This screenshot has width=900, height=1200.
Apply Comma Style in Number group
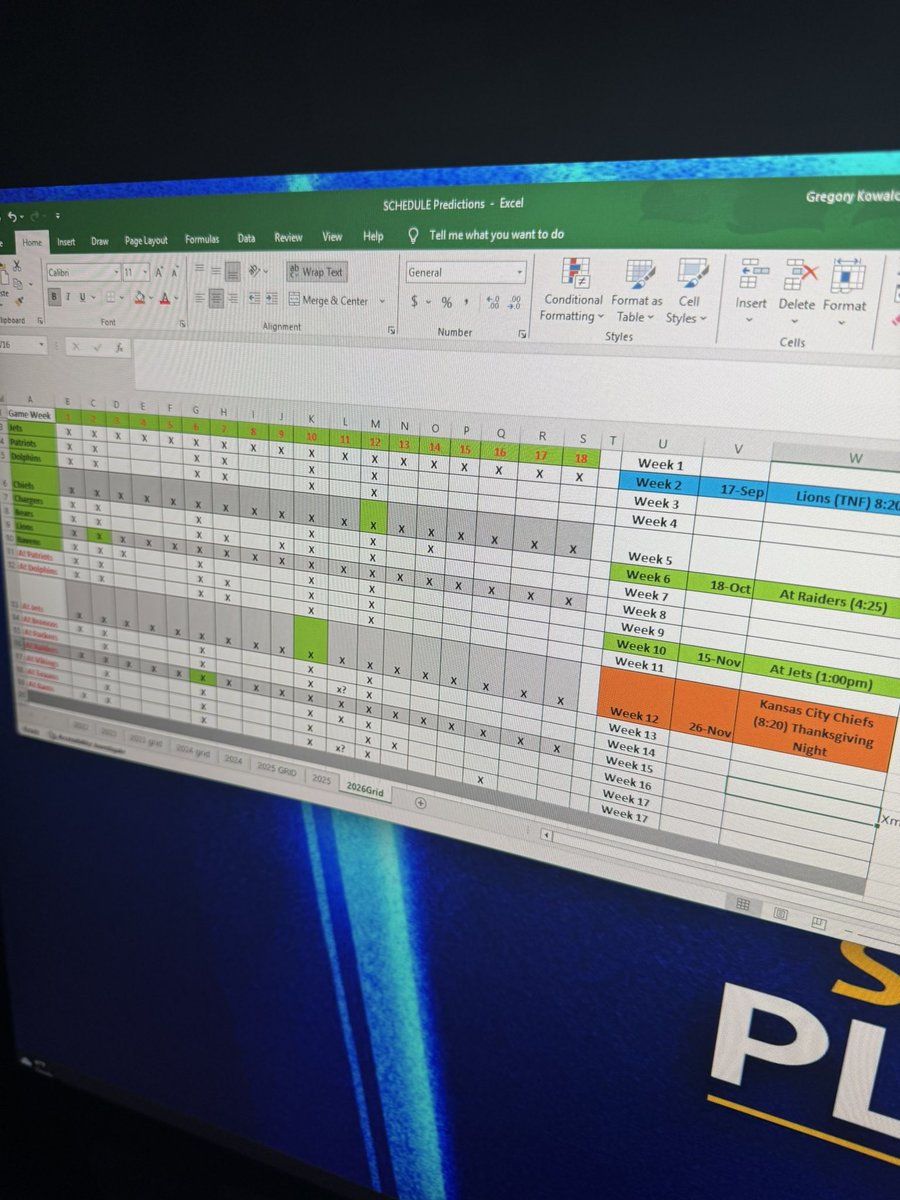pyautogui.click(x=468, y=302)
